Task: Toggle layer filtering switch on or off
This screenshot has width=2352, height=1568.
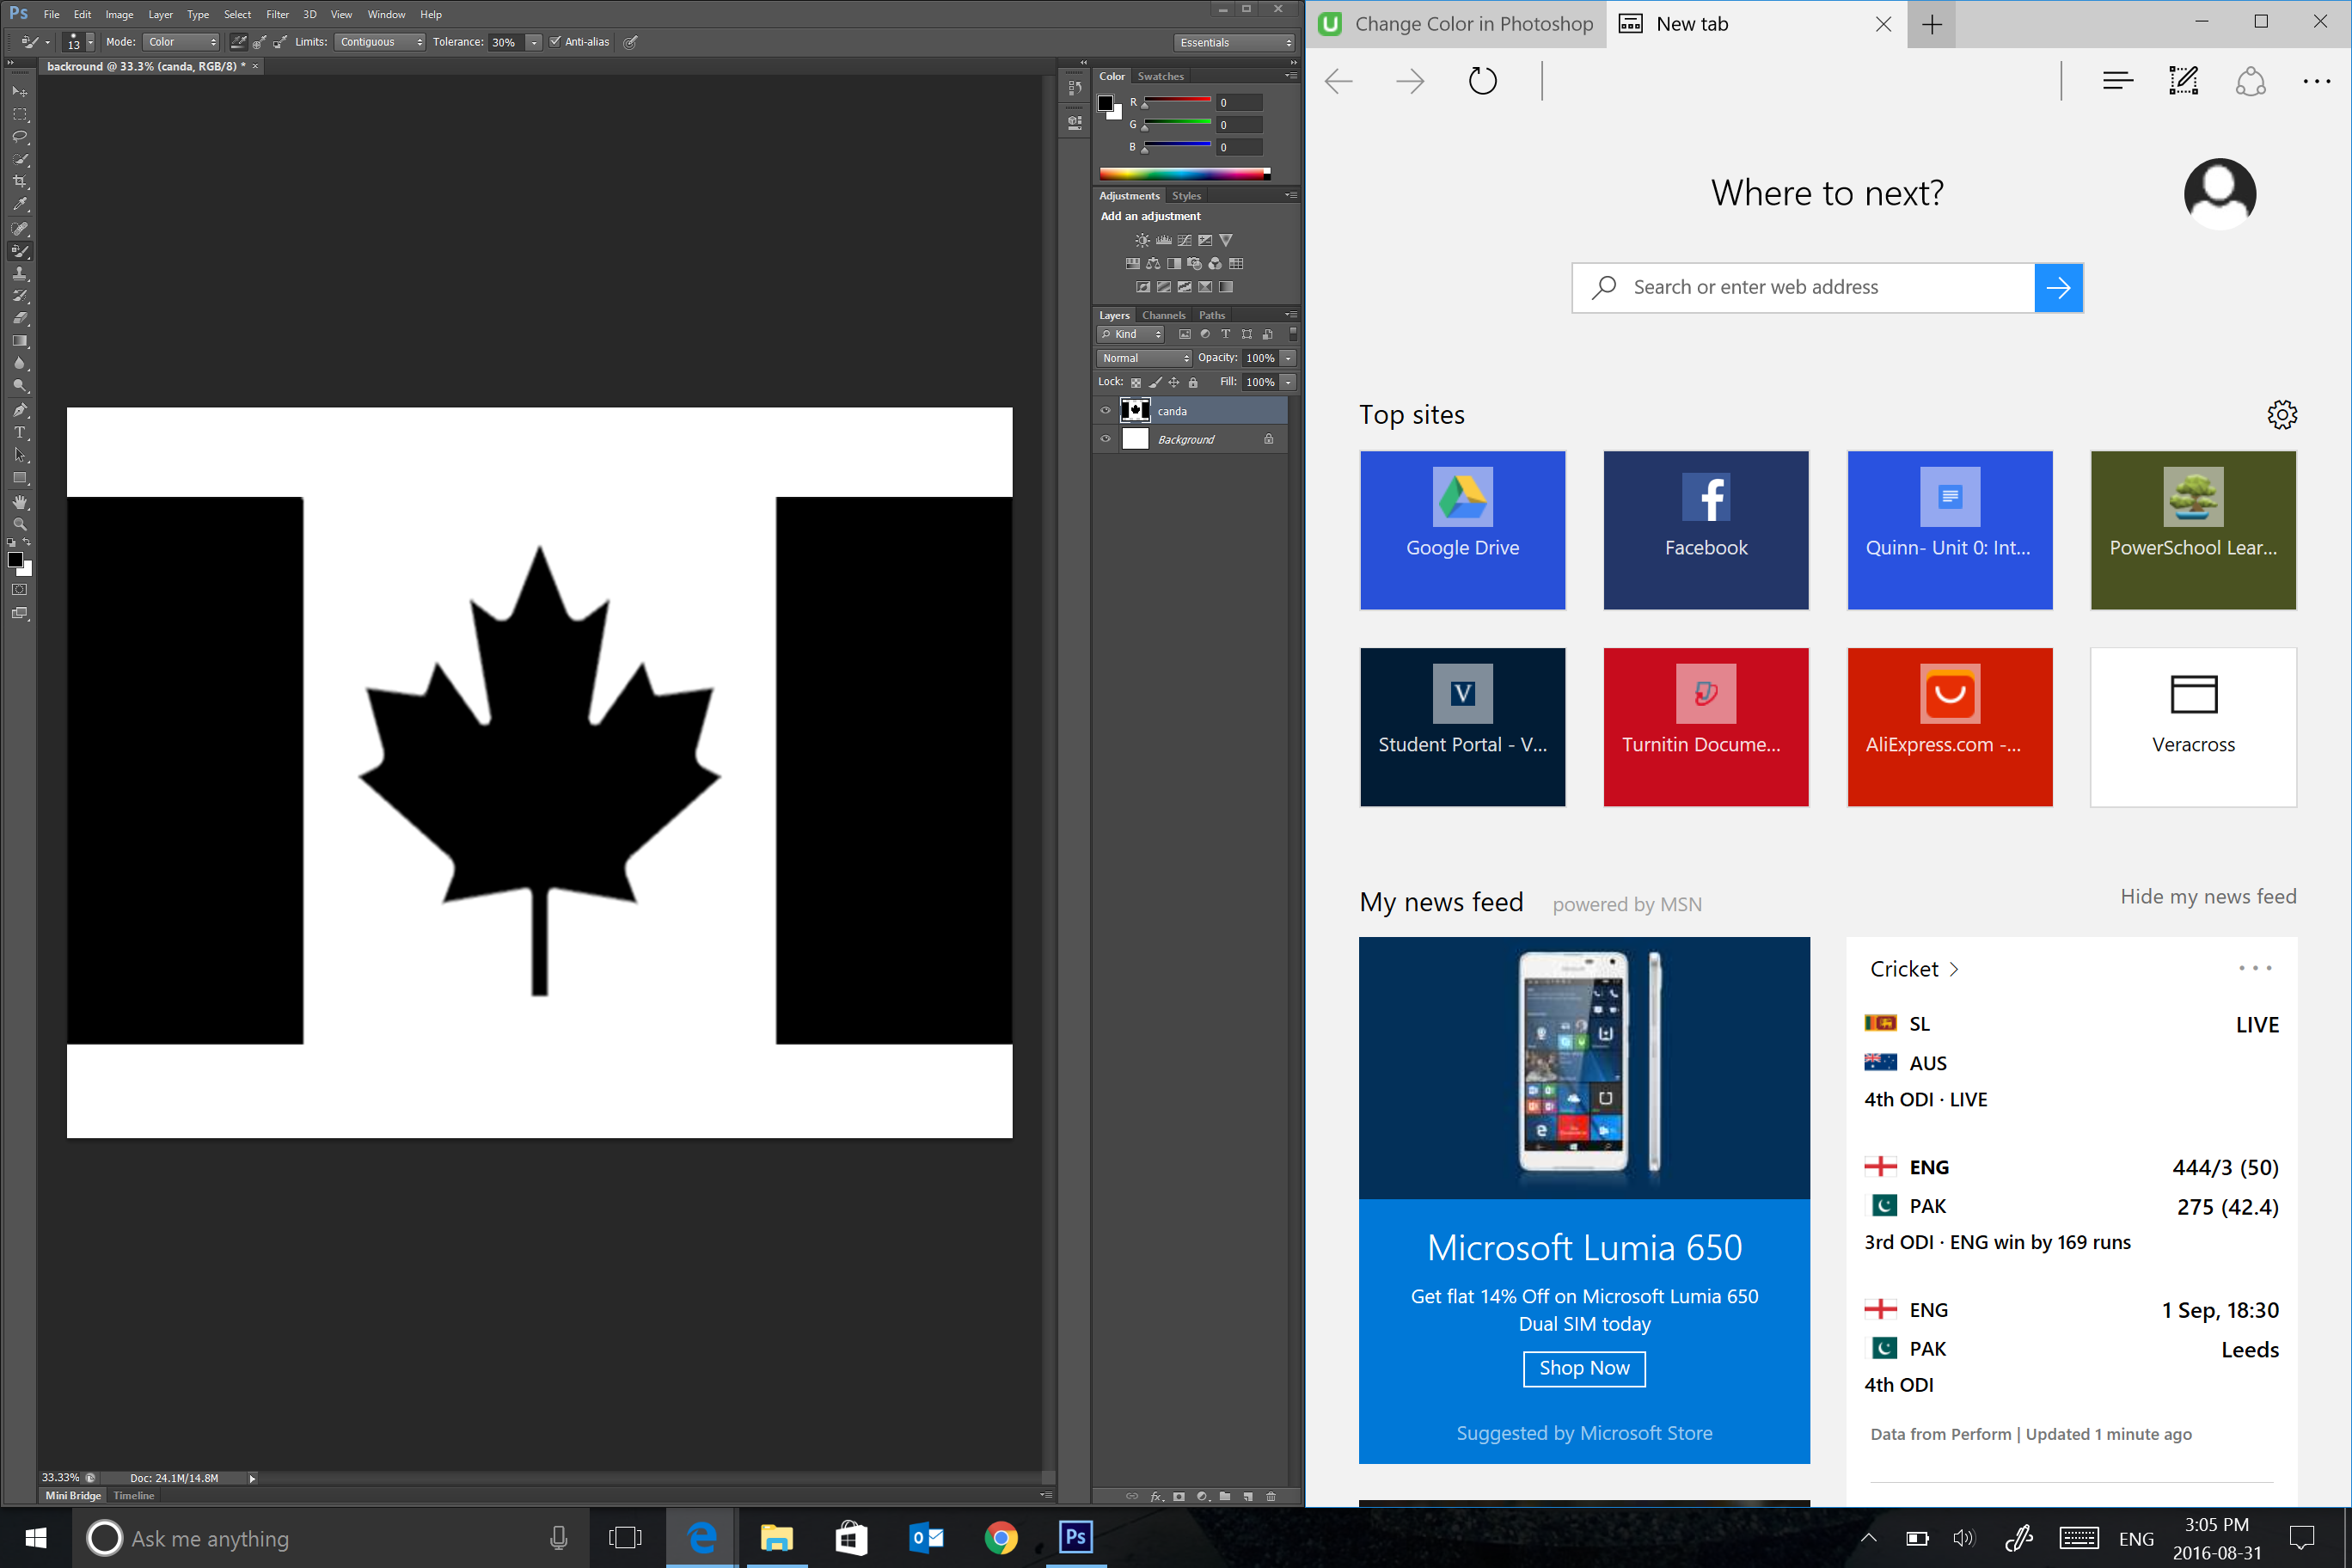Action: [1293, 334]
